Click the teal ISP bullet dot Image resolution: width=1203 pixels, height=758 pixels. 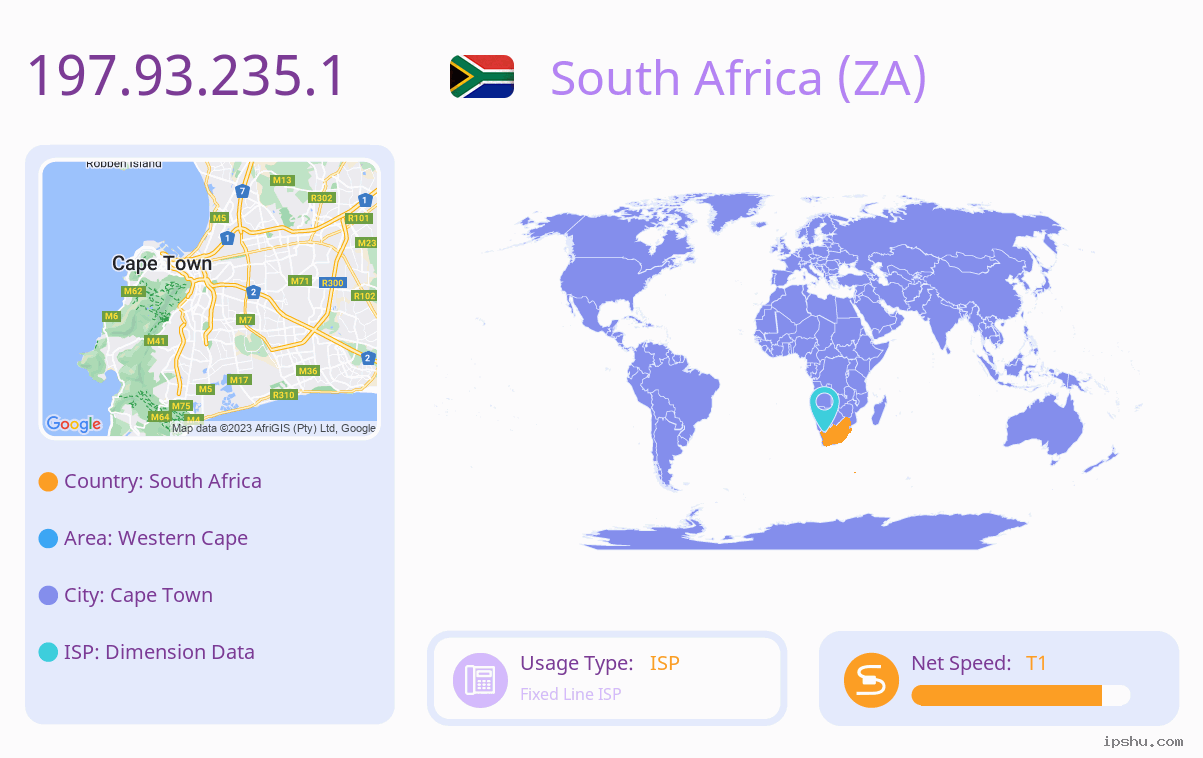[48, 652]
